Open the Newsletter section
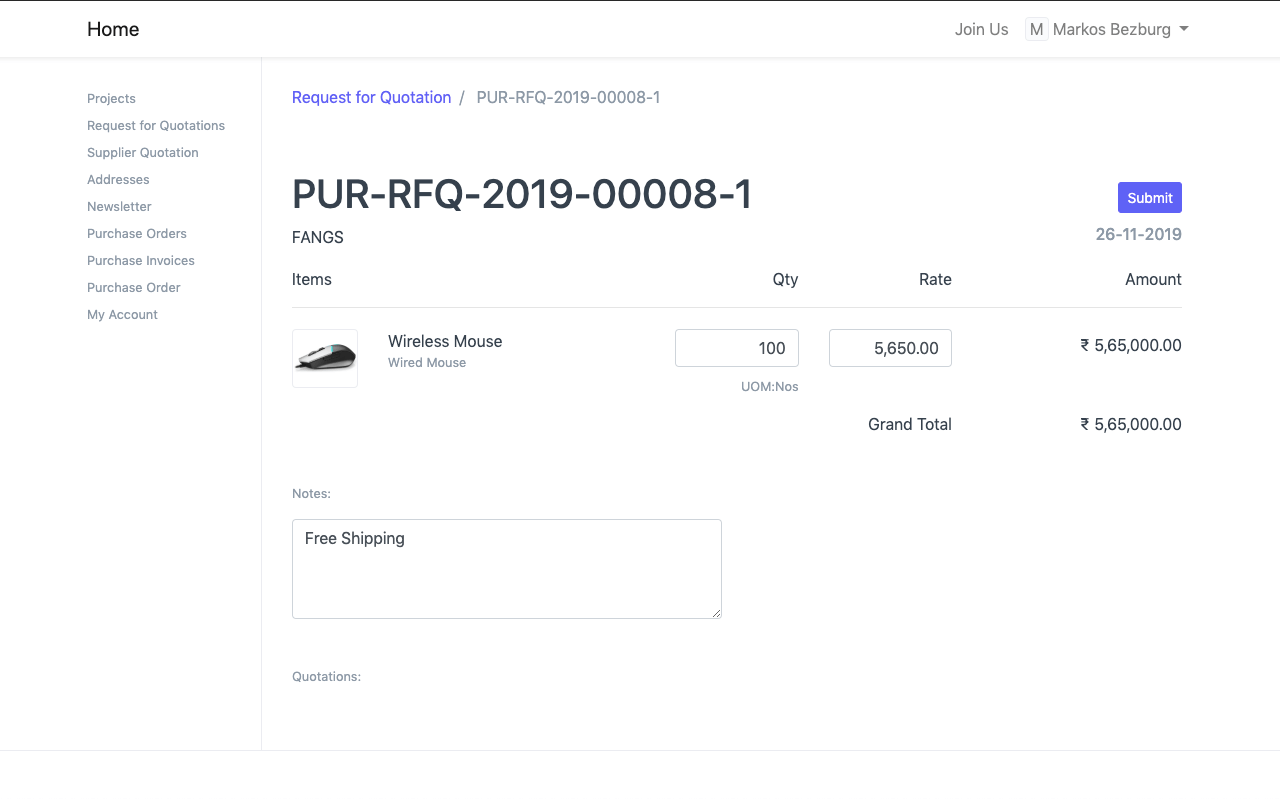This screenshot has height=799, width=1280. coord(119,206)
